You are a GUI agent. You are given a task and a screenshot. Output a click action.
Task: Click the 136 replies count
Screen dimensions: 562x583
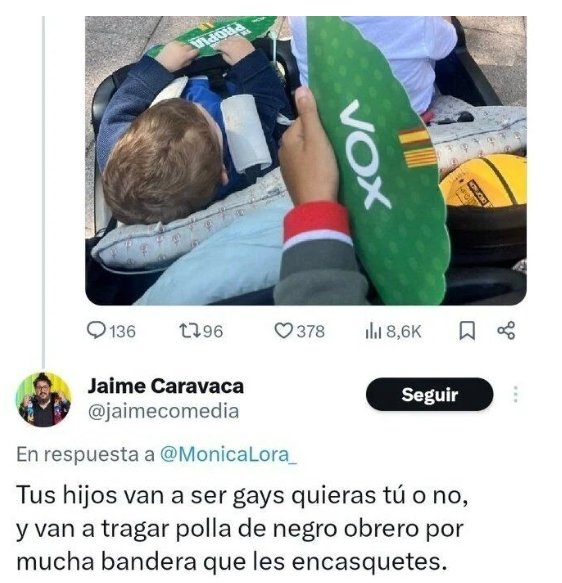pos(123,331)
